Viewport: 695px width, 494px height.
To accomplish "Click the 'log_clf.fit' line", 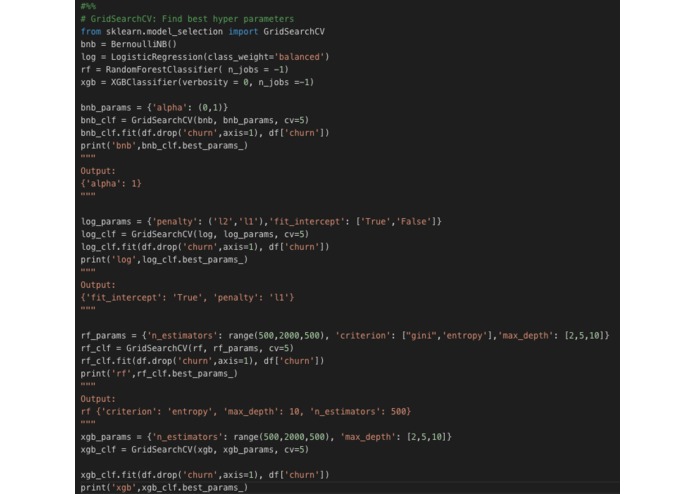I will click(x=205, y=247).
